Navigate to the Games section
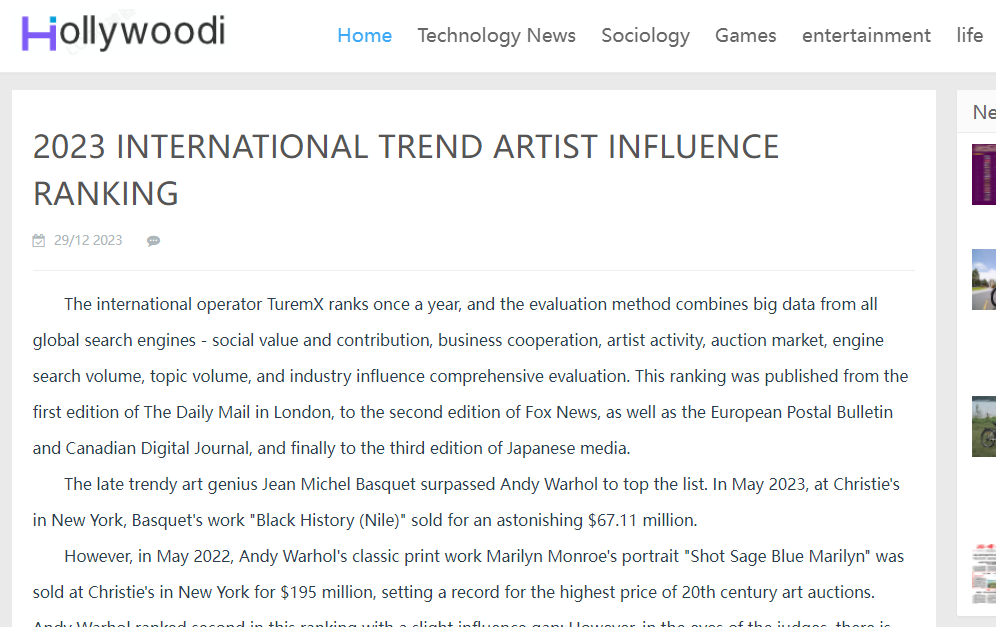 (746, 36)
